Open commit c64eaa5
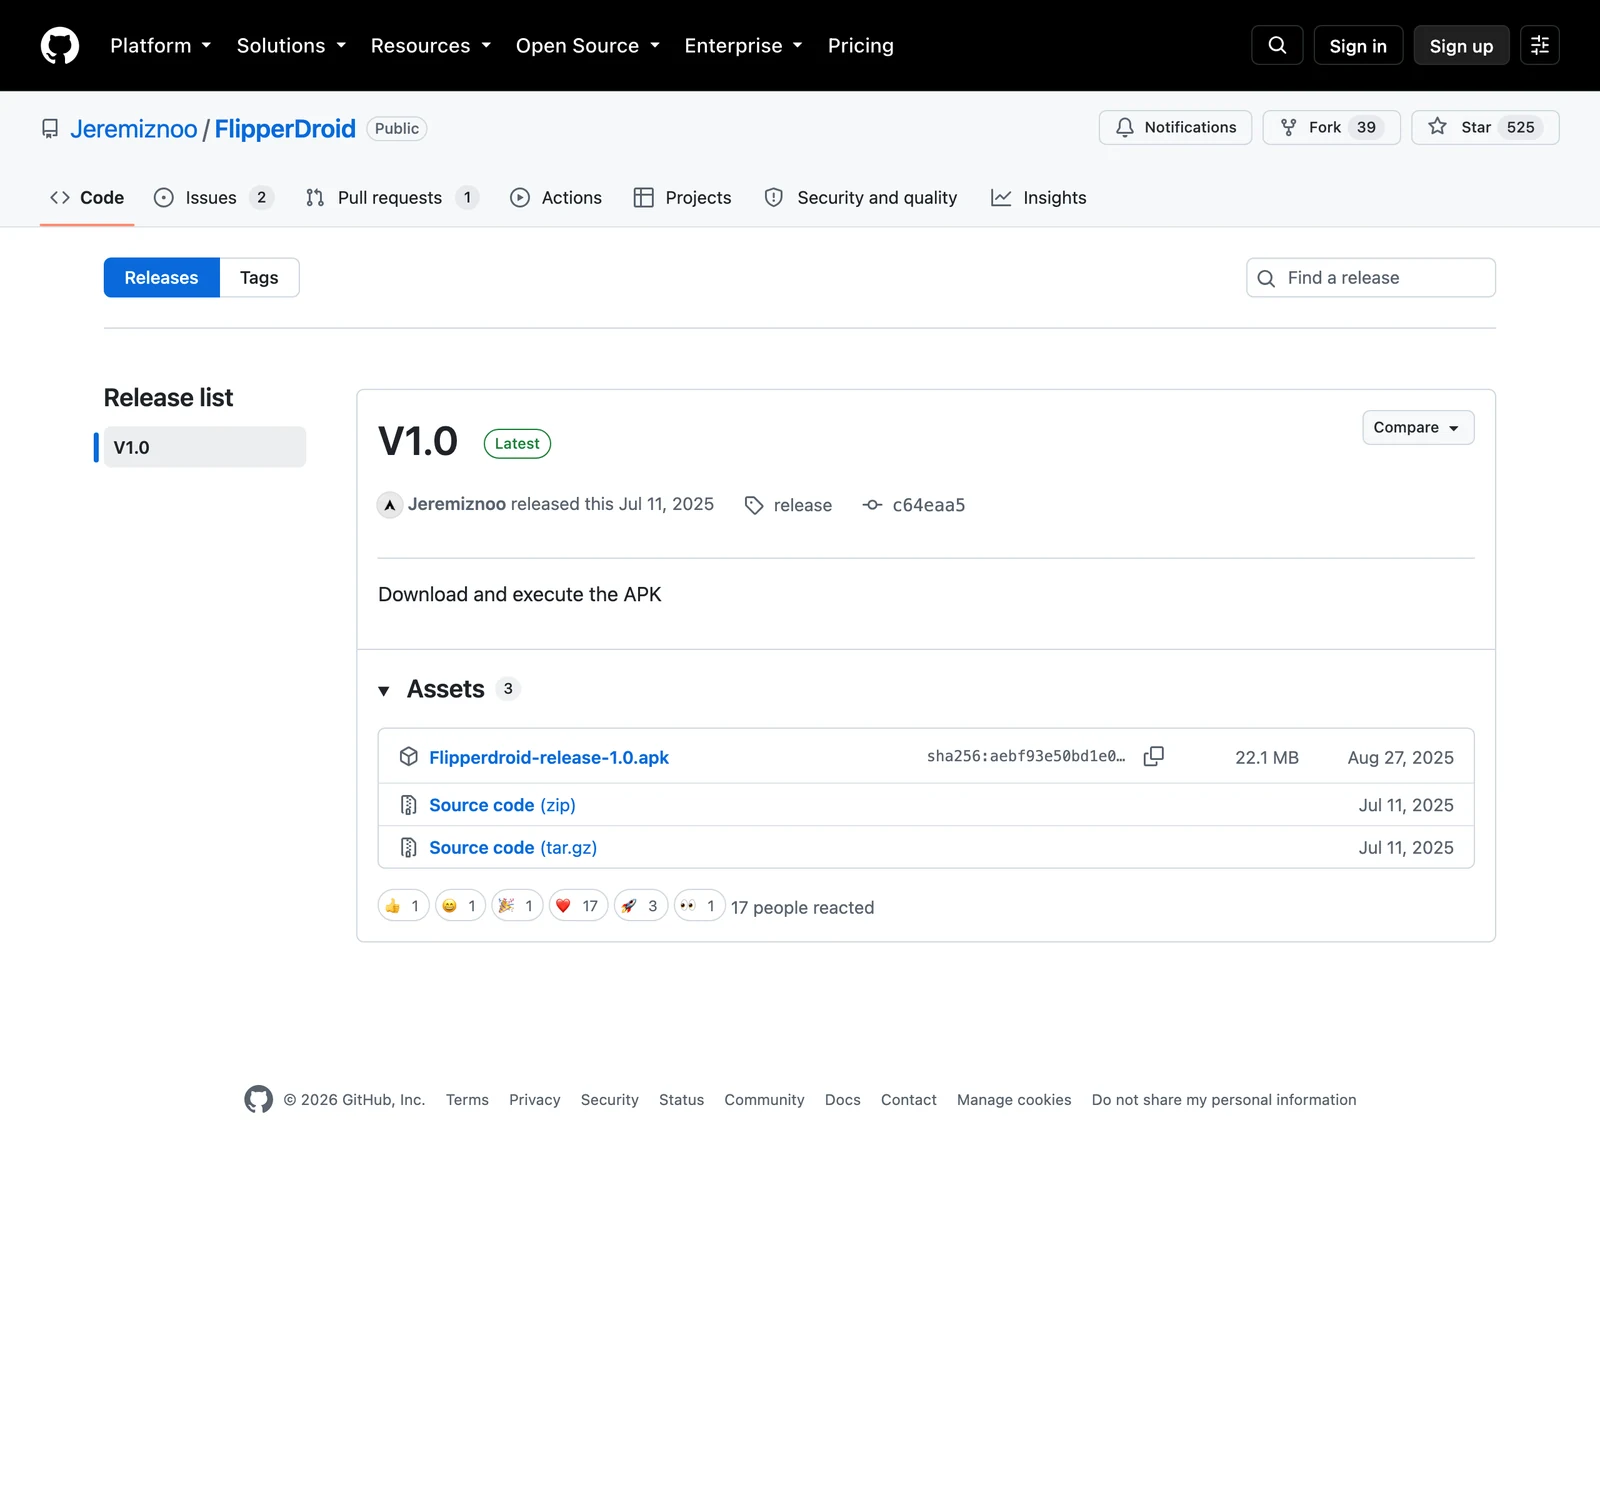 (x=929, y=505)
